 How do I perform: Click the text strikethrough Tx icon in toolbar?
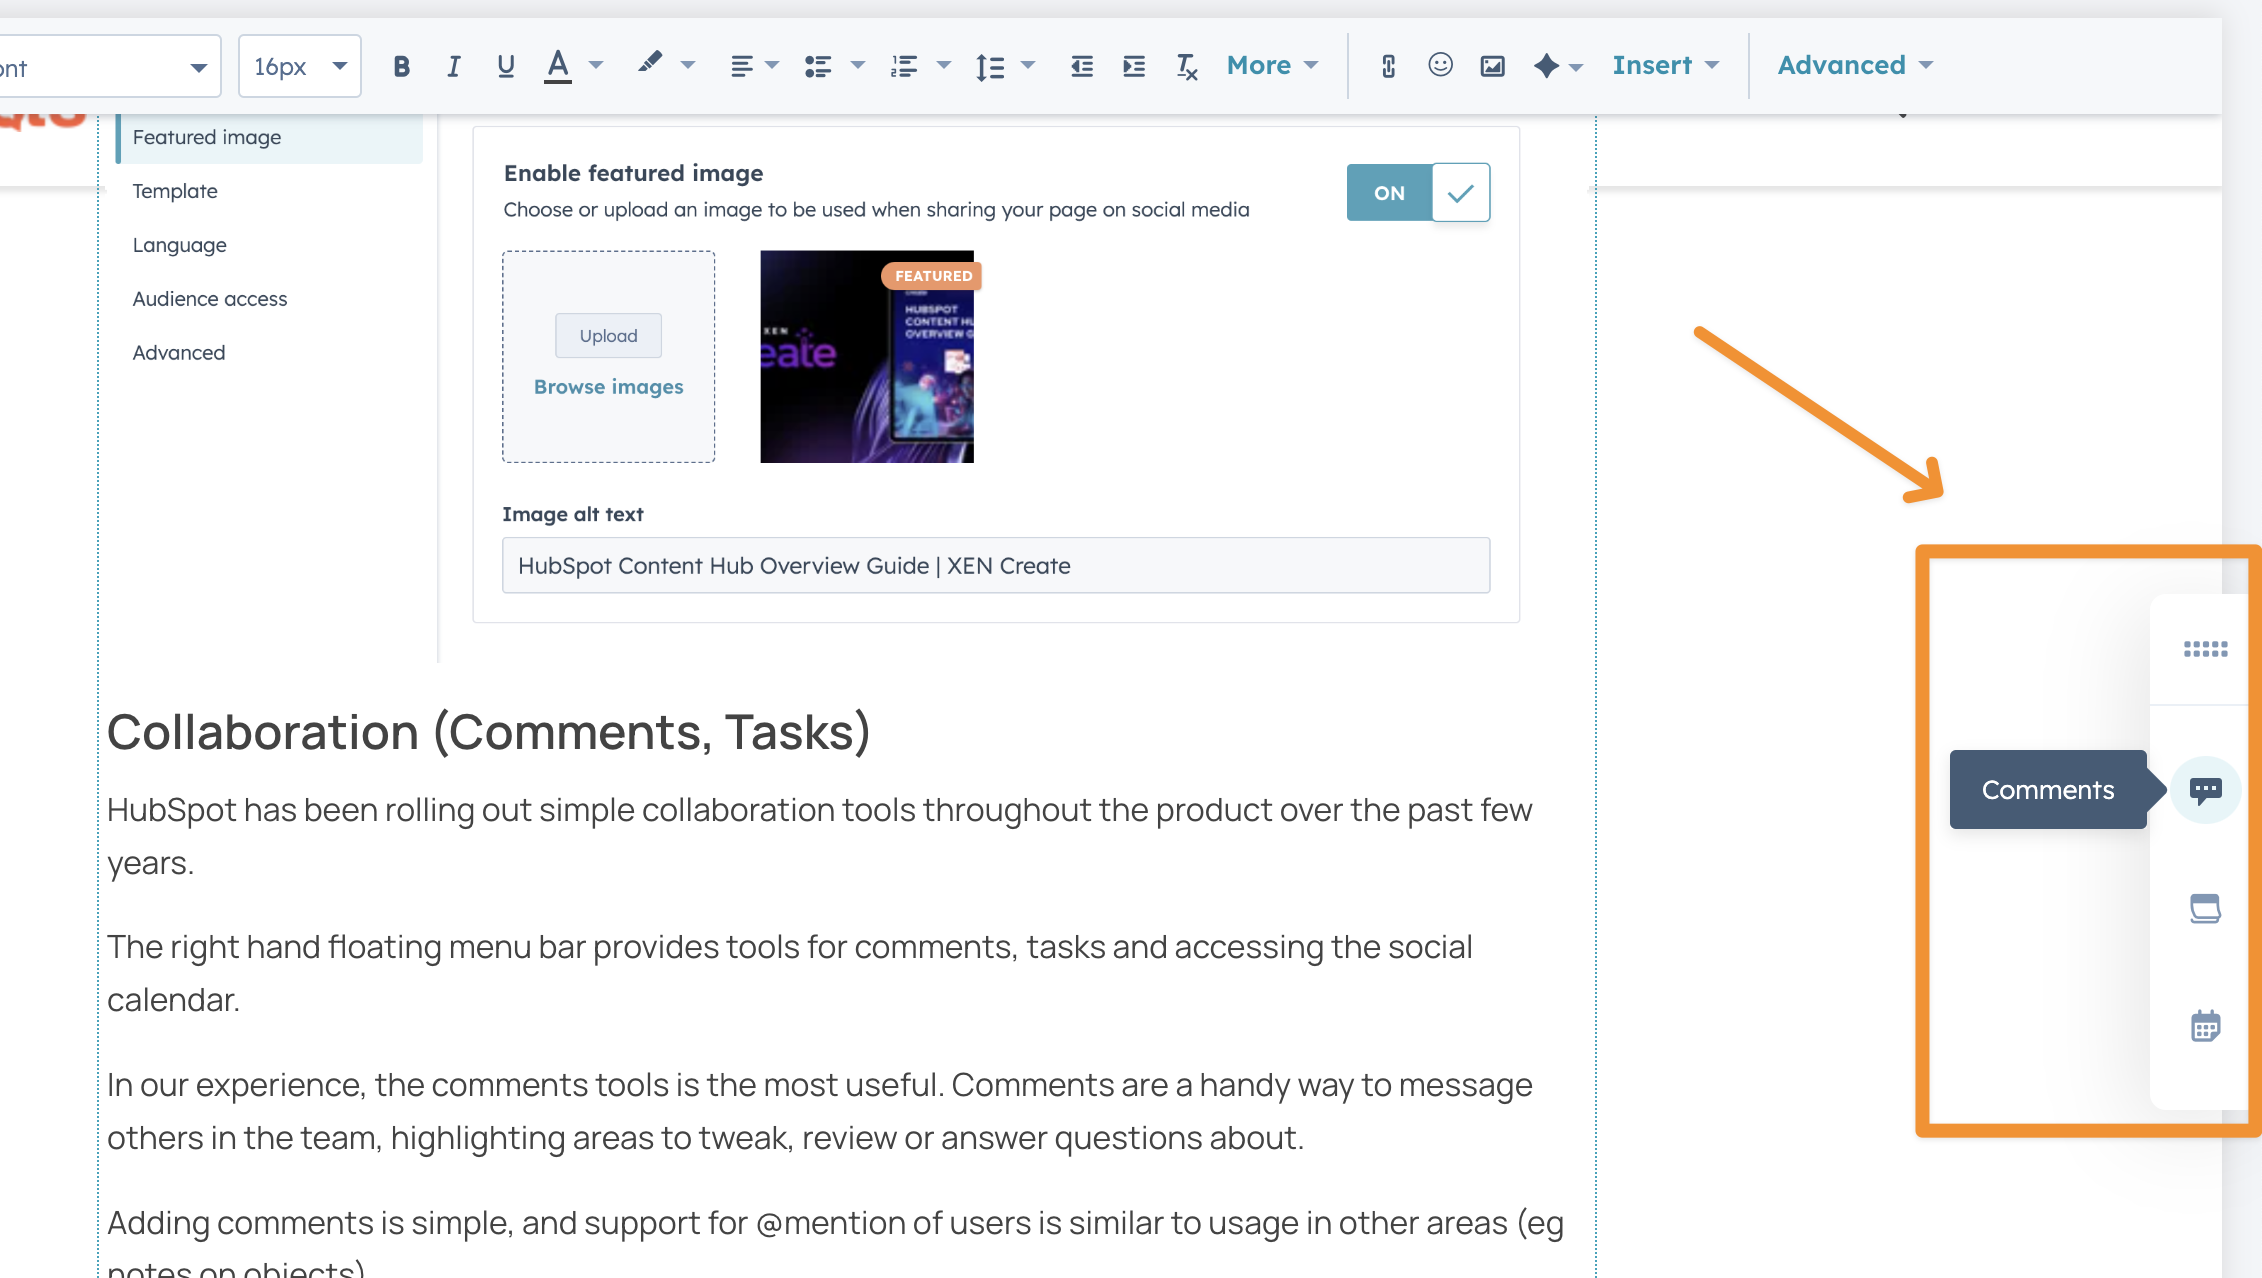(1185, 65)
